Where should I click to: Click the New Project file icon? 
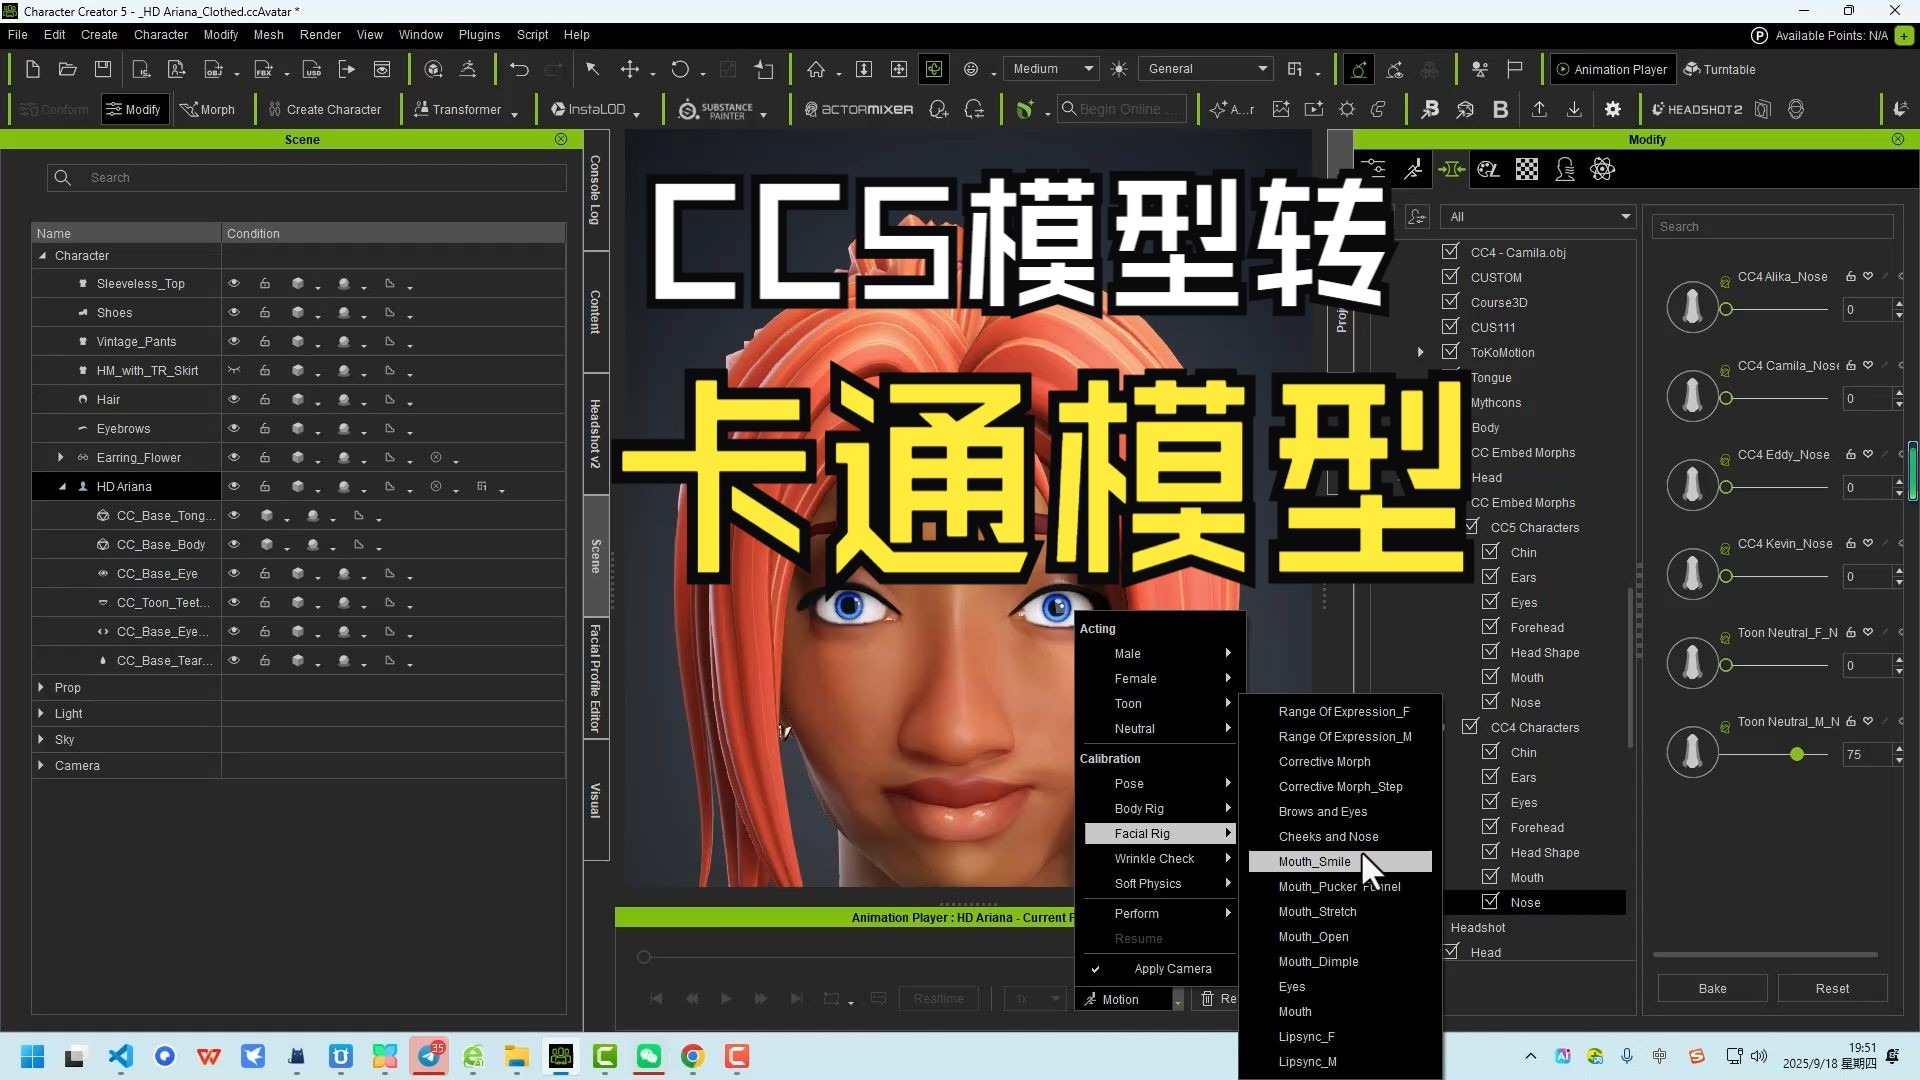[32, 69]
